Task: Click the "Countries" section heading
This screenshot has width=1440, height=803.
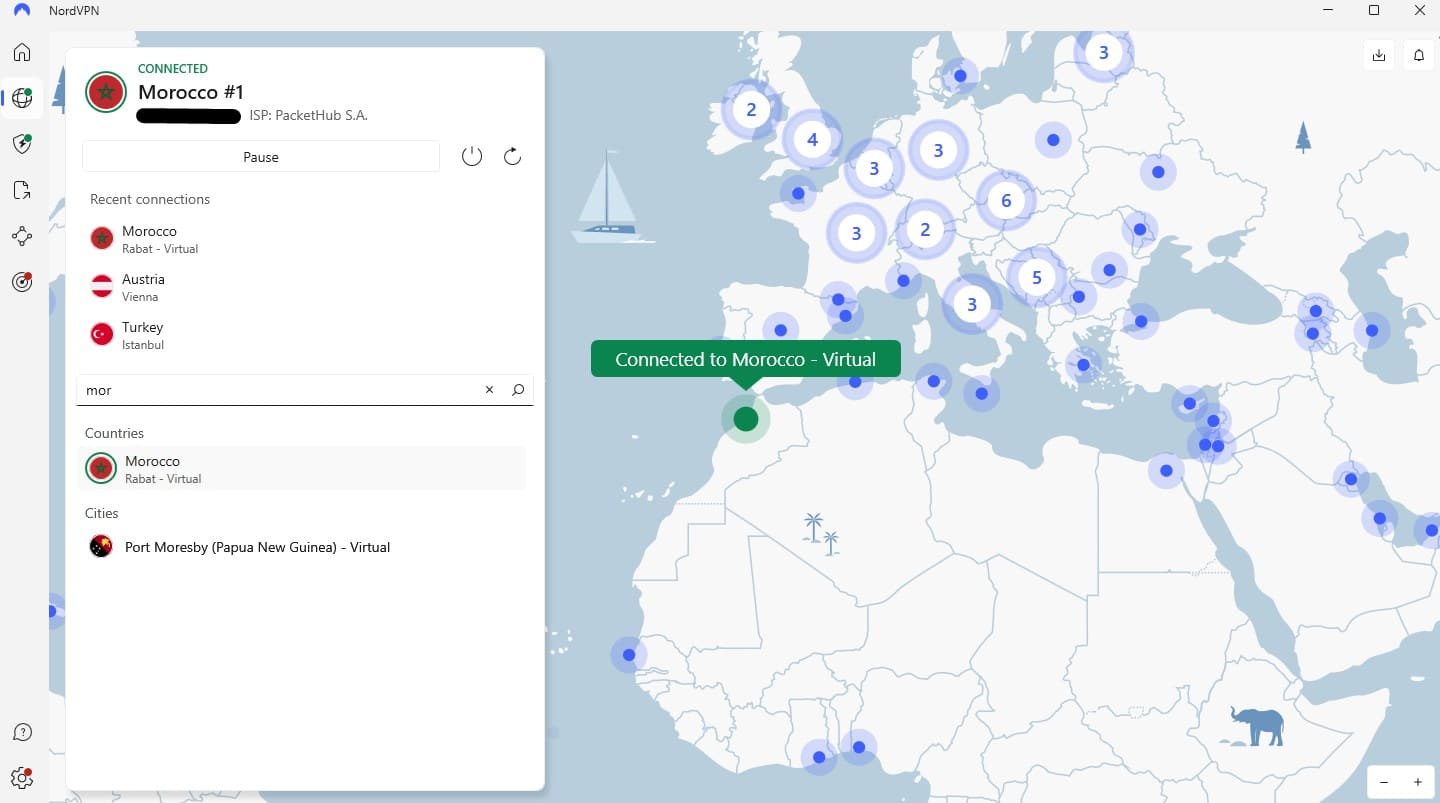Action: pyautogui.click(x=115, y=433)
